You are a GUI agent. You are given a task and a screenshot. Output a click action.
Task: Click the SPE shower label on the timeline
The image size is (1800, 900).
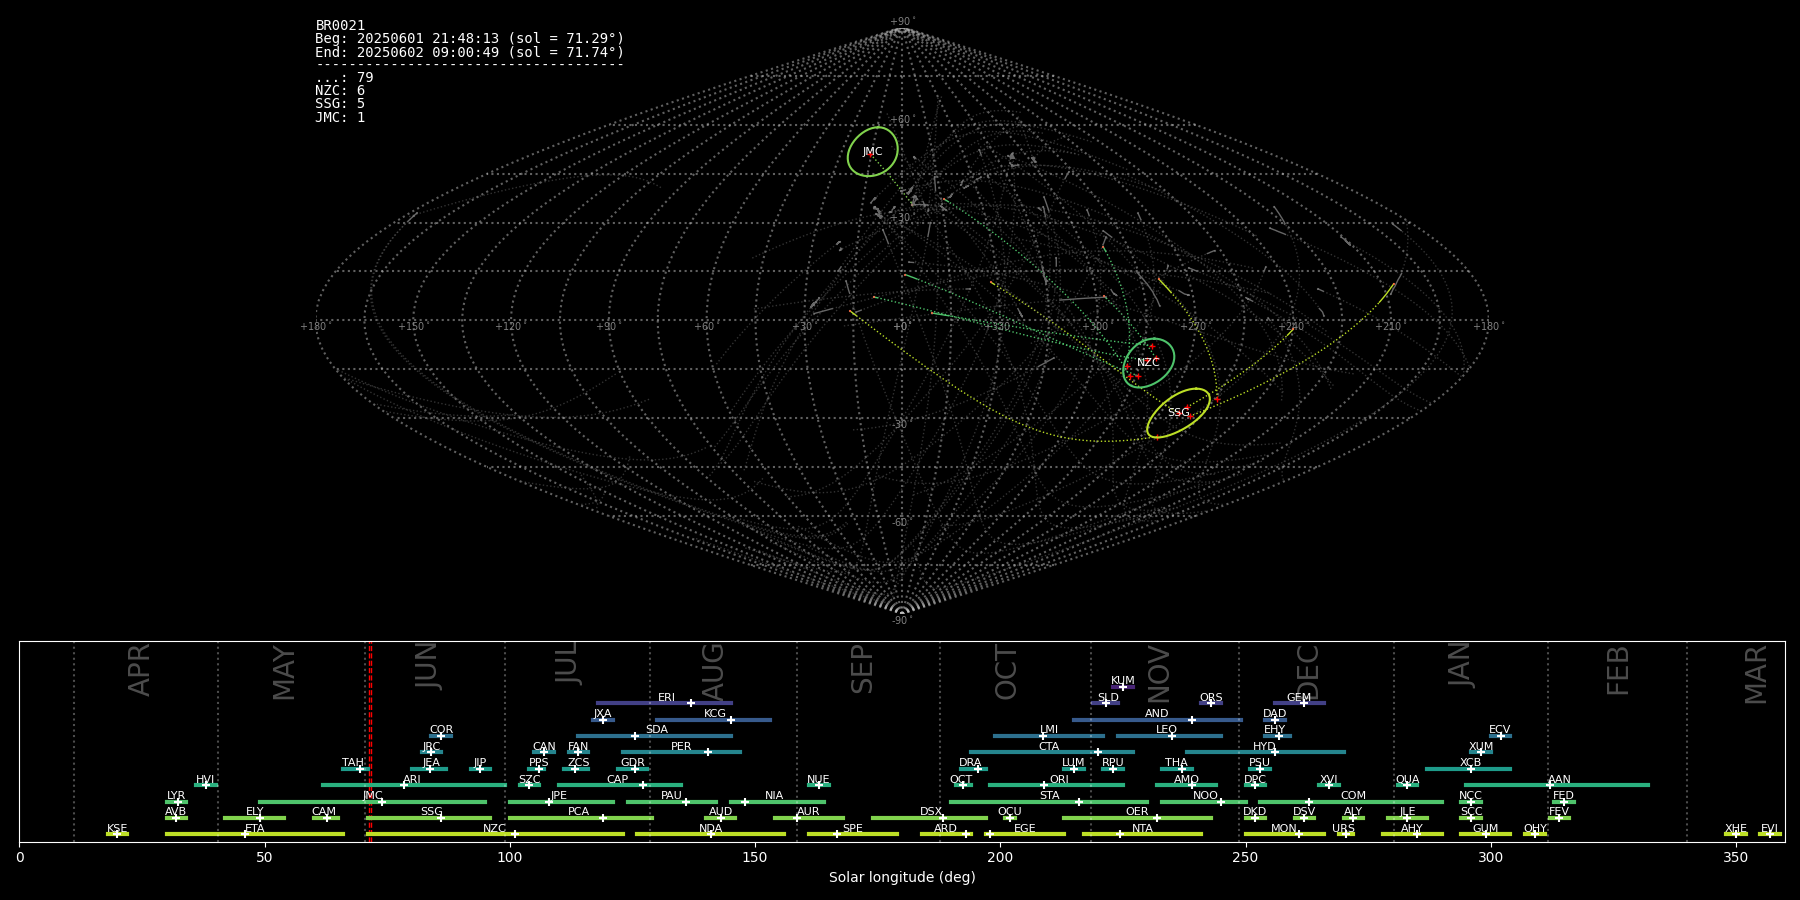[852, 828]
